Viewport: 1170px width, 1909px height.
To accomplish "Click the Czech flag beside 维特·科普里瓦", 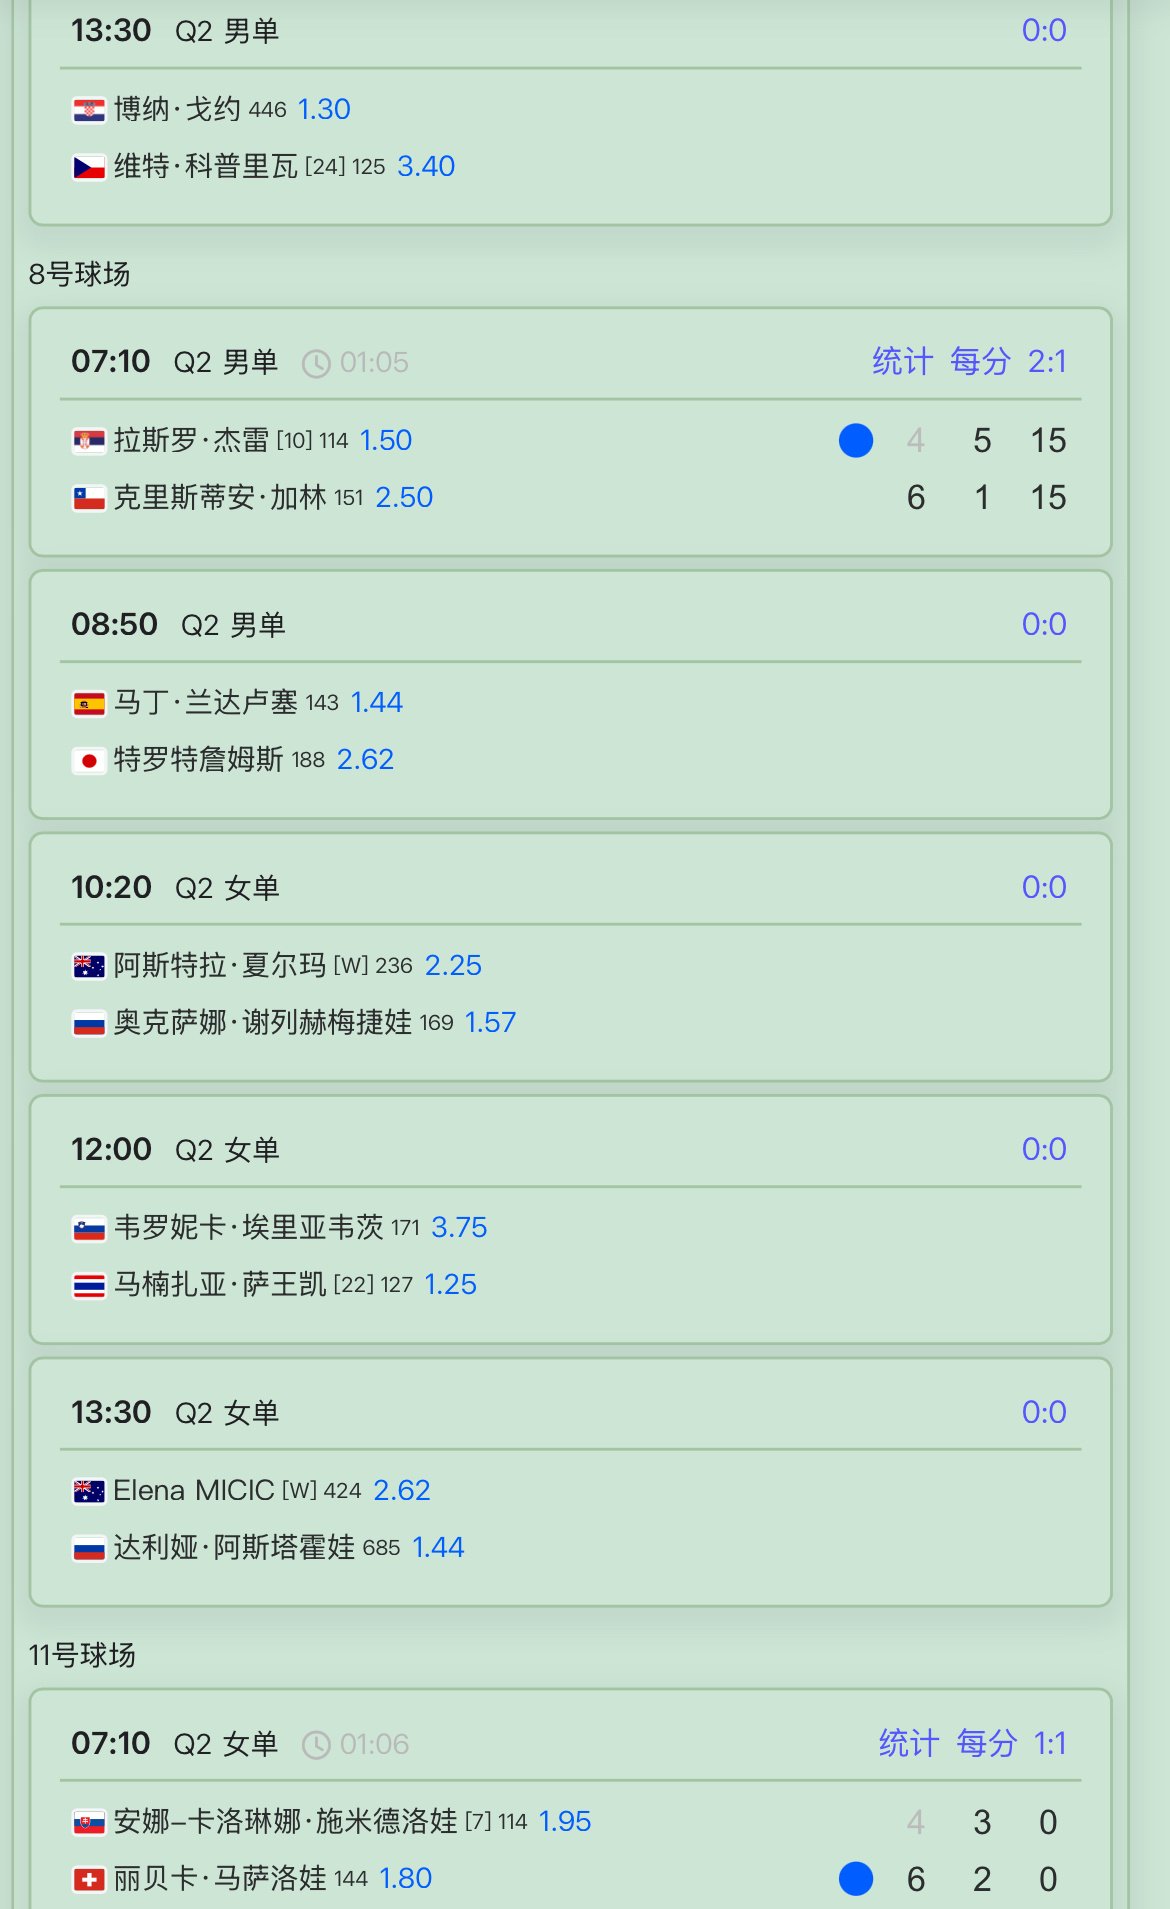I will [89, 167].
